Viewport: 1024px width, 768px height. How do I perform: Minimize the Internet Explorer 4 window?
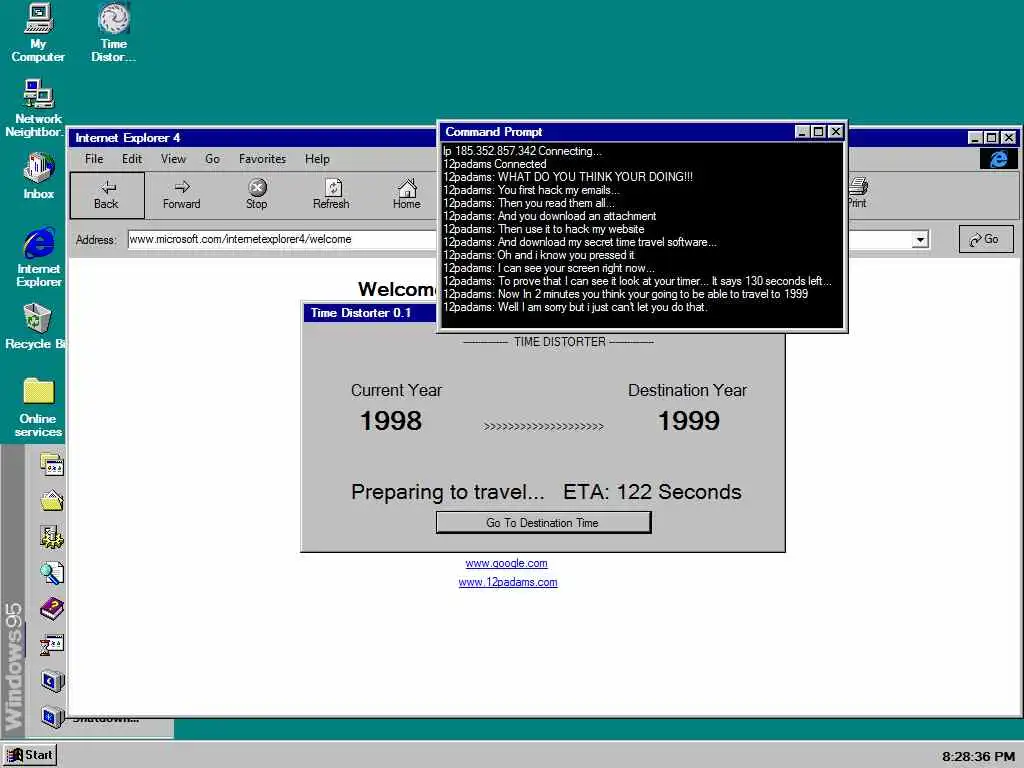975,138
